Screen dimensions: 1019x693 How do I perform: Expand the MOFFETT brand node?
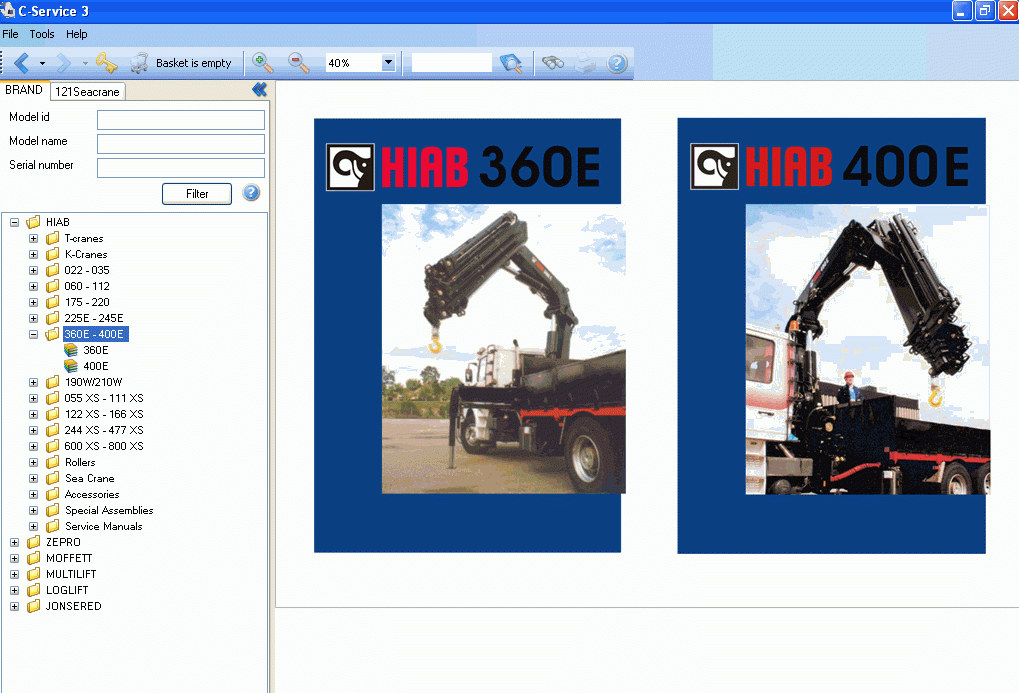pyautogui.click(x=14, y=558)
